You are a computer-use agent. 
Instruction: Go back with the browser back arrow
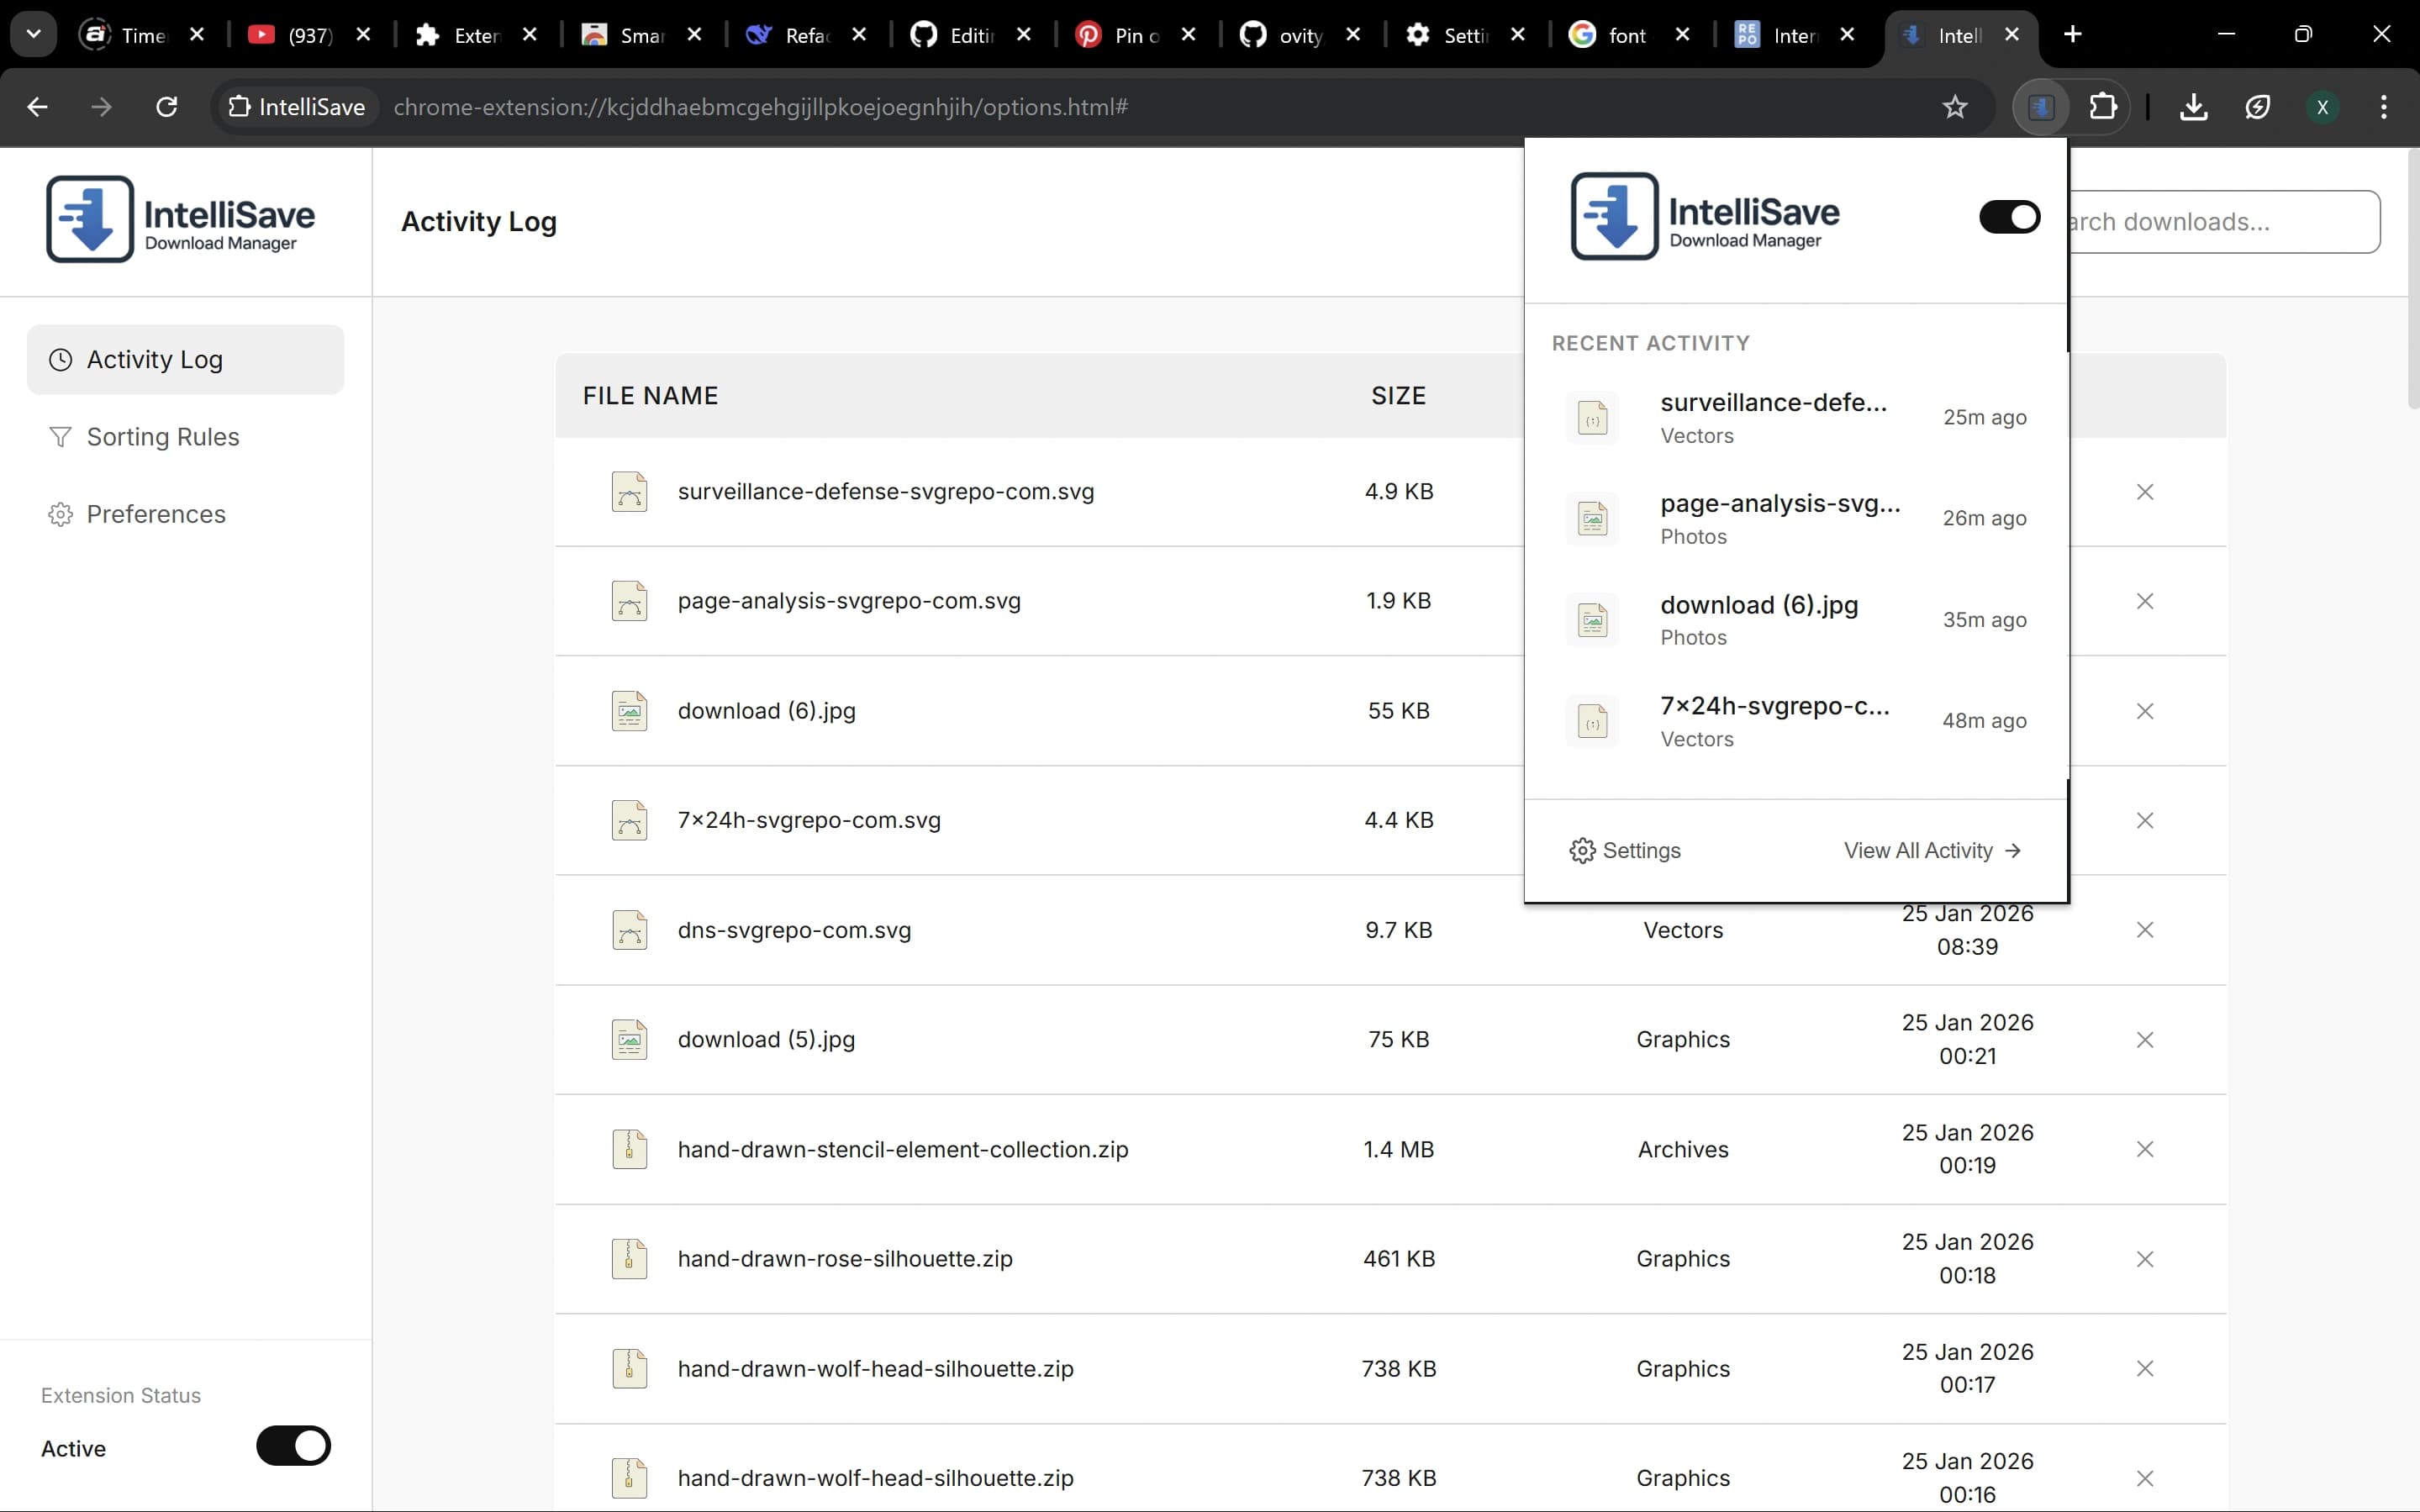(38, 107)
